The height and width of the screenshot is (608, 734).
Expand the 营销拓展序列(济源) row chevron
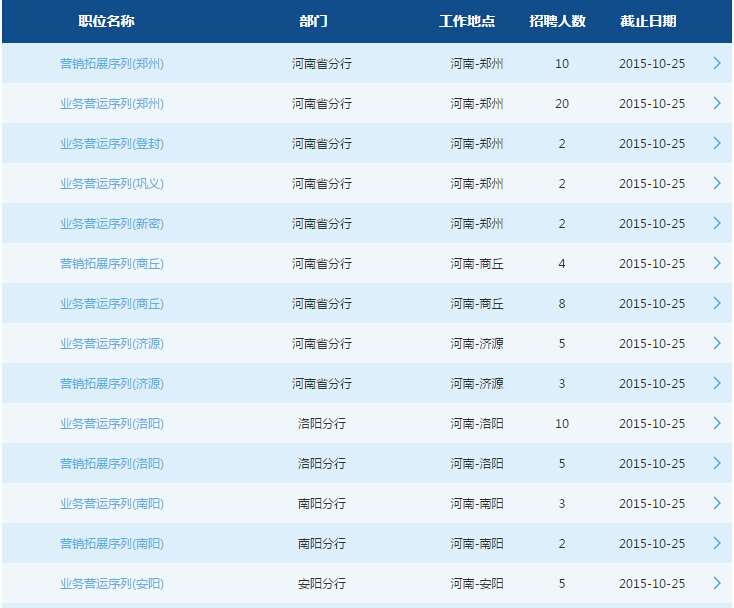716,383
